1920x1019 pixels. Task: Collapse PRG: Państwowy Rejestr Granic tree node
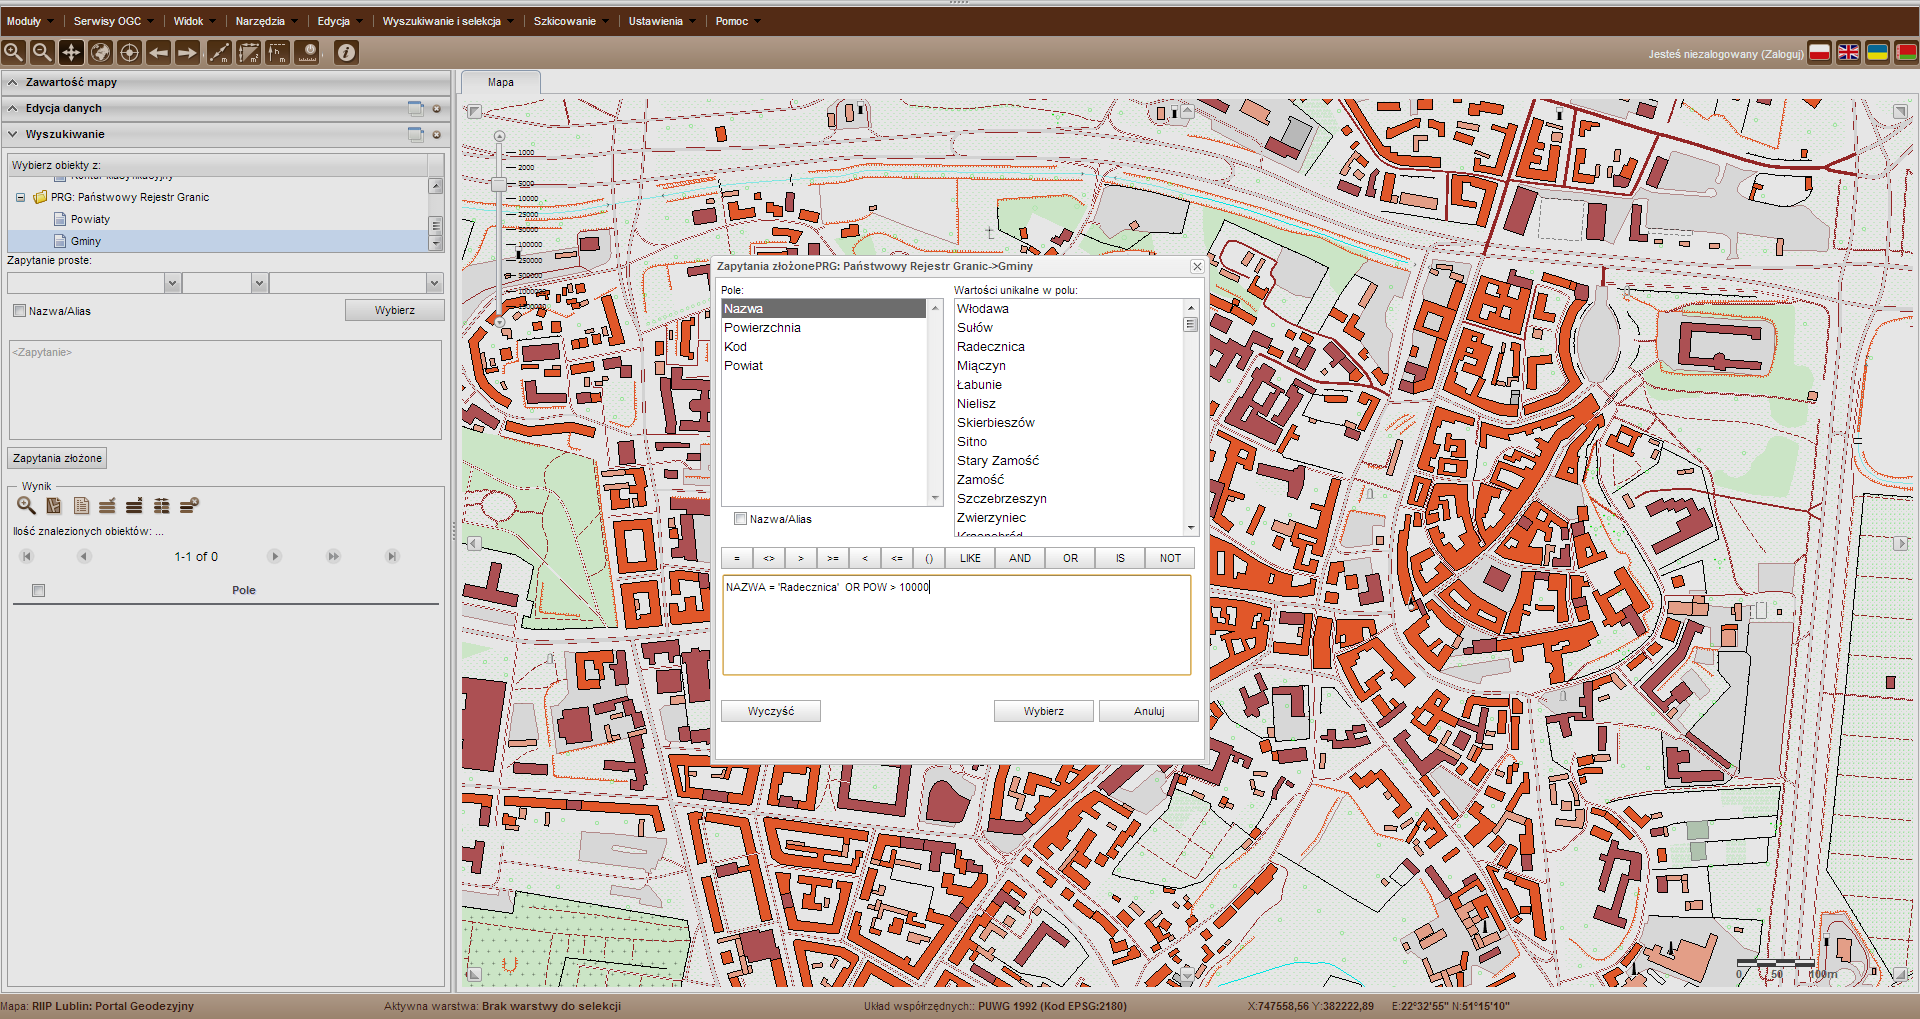pos(20,197)
